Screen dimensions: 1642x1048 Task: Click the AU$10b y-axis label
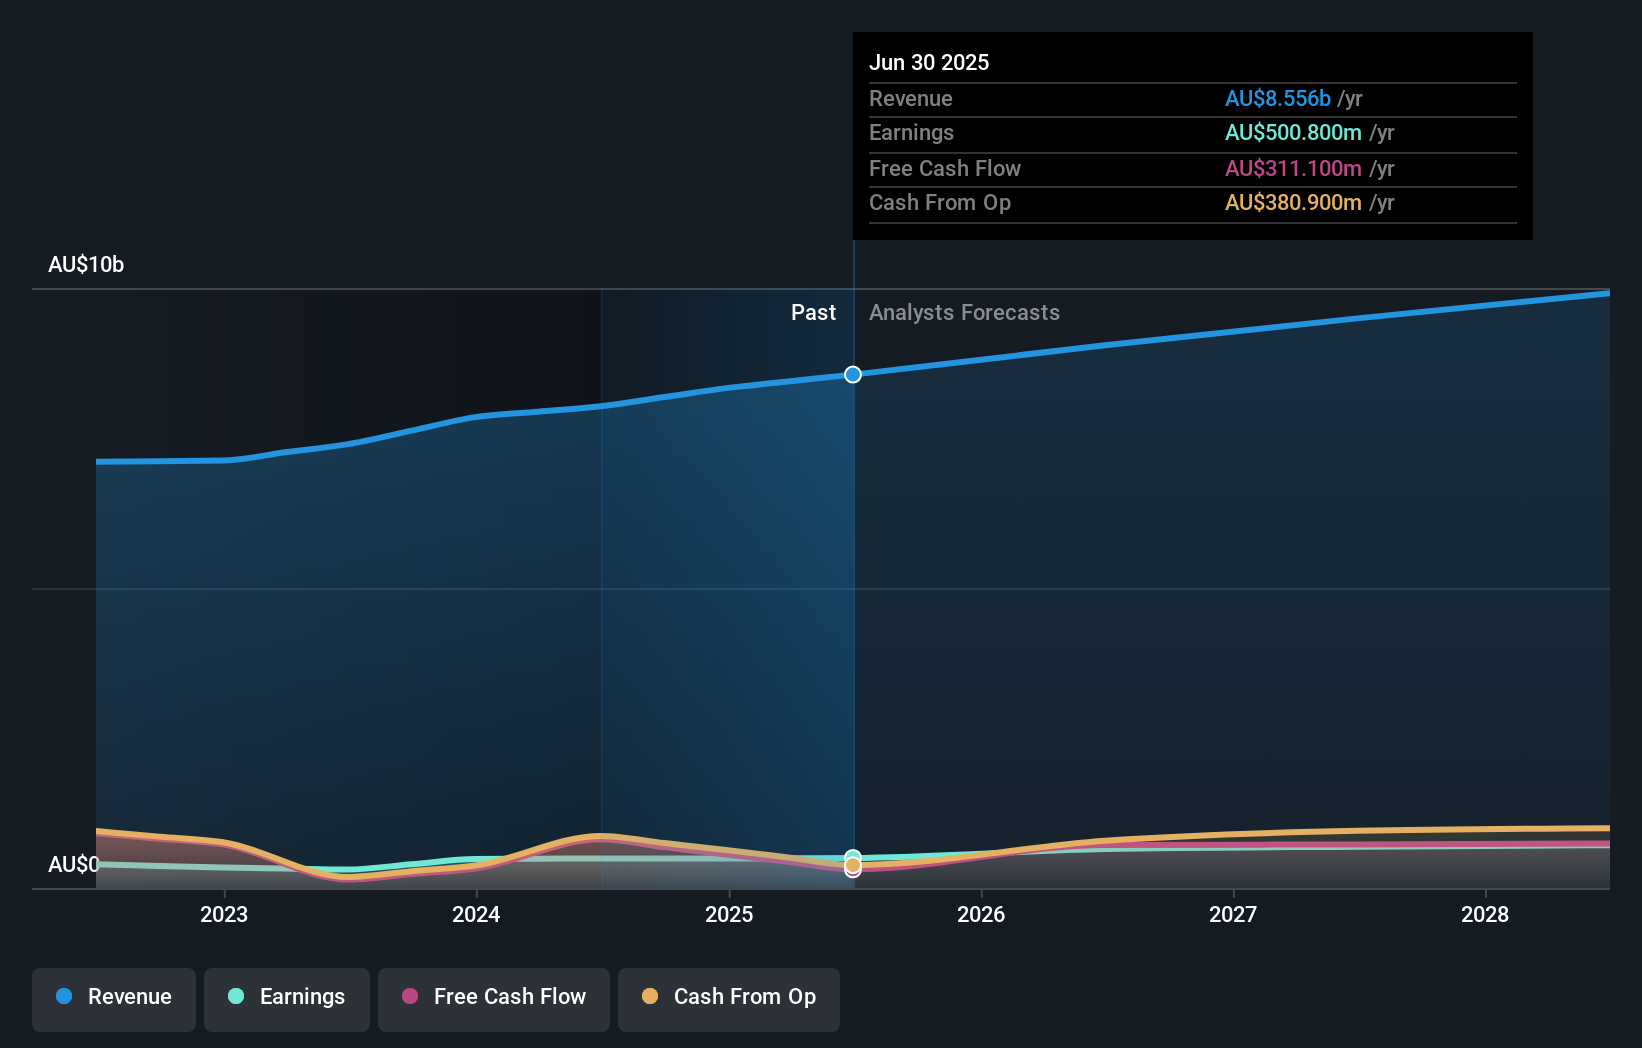[86, 264]
